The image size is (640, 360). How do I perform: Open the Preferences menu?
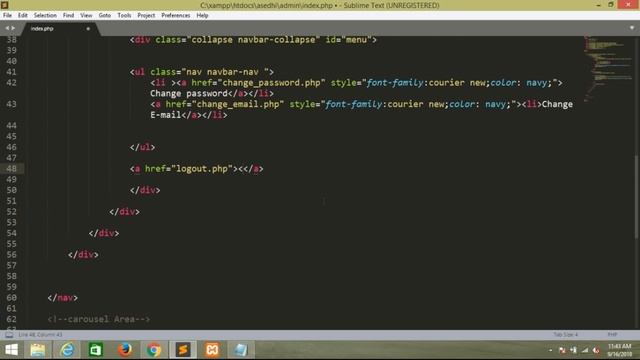[176, 16]
